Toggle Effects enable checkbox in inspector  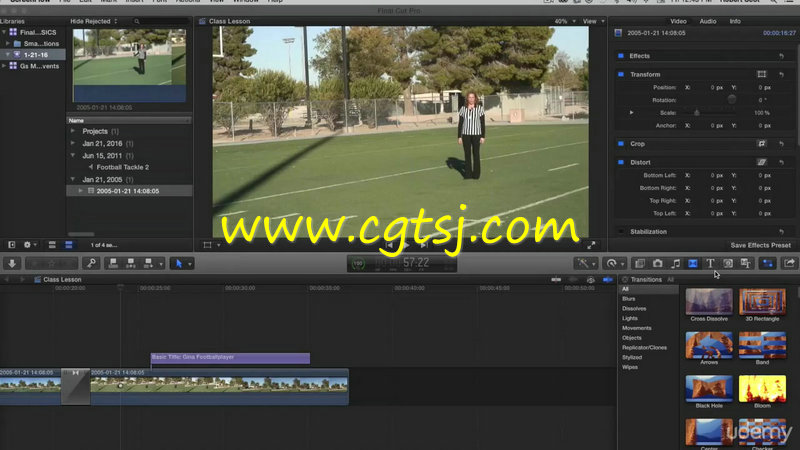pos(621,56)
